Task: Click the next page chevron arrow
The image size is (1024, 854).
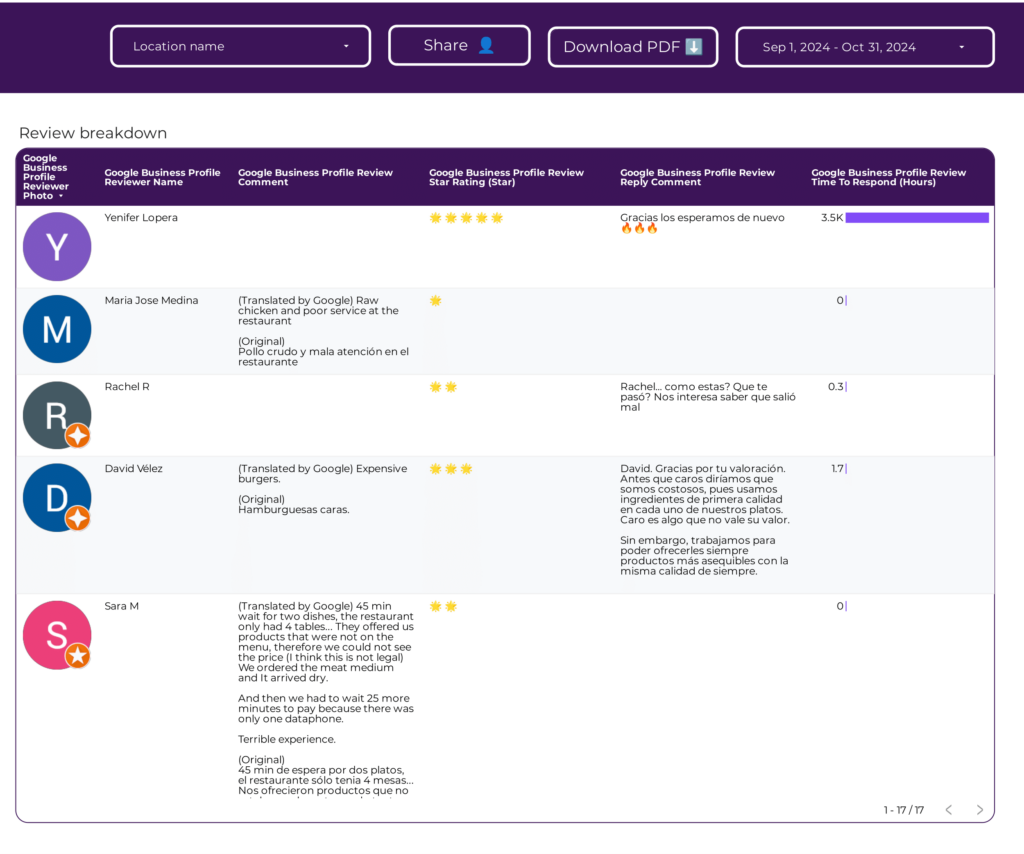Action: click(979, 810)
